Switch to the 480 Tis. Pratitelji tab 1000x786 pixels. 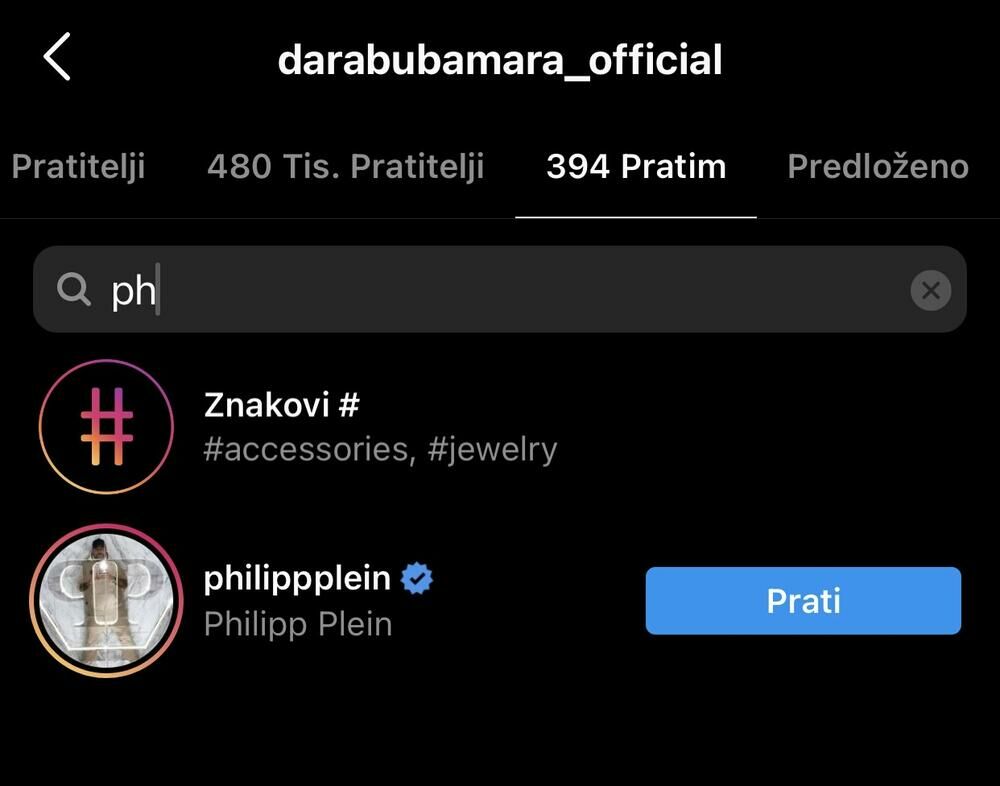[346, 167]
